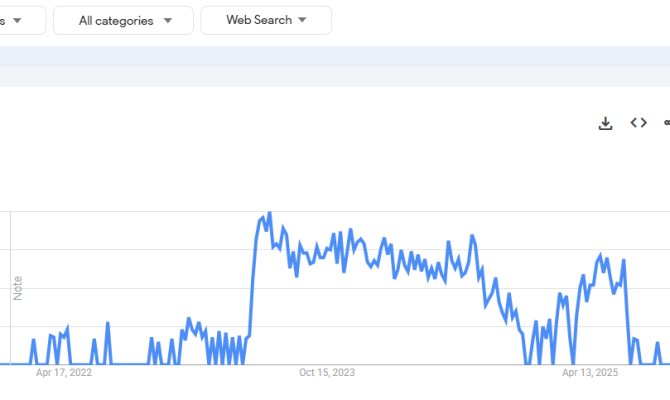Click the partially visible share icon
Screen dimensions: 670x400
(x=666, y=123)
